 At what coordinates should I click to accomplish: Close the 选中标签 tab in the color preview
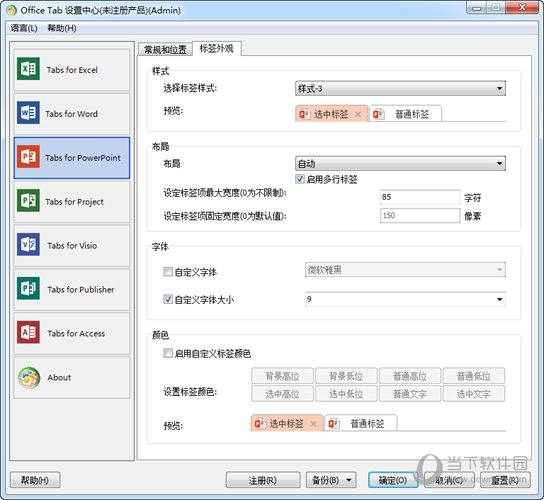click(x=313, y=424)
